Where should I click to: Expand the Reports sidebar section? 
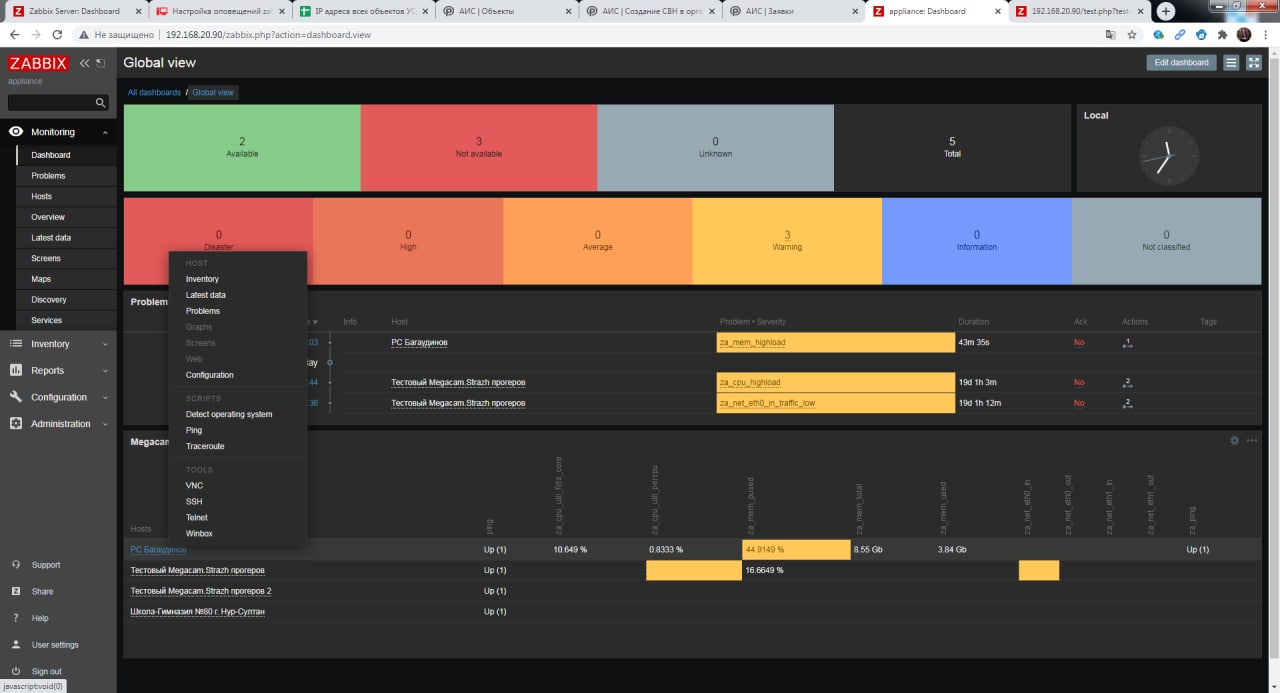58,370
